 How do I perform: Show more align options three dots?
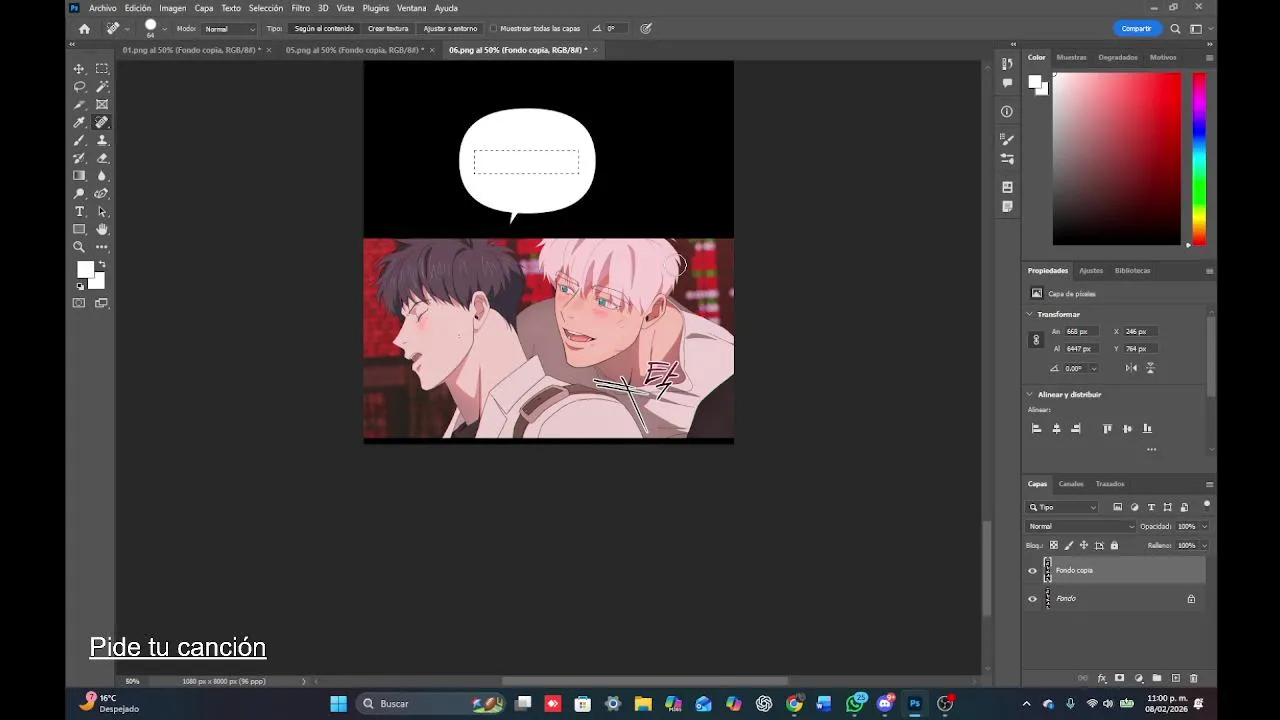click(x=1151, y=450)
